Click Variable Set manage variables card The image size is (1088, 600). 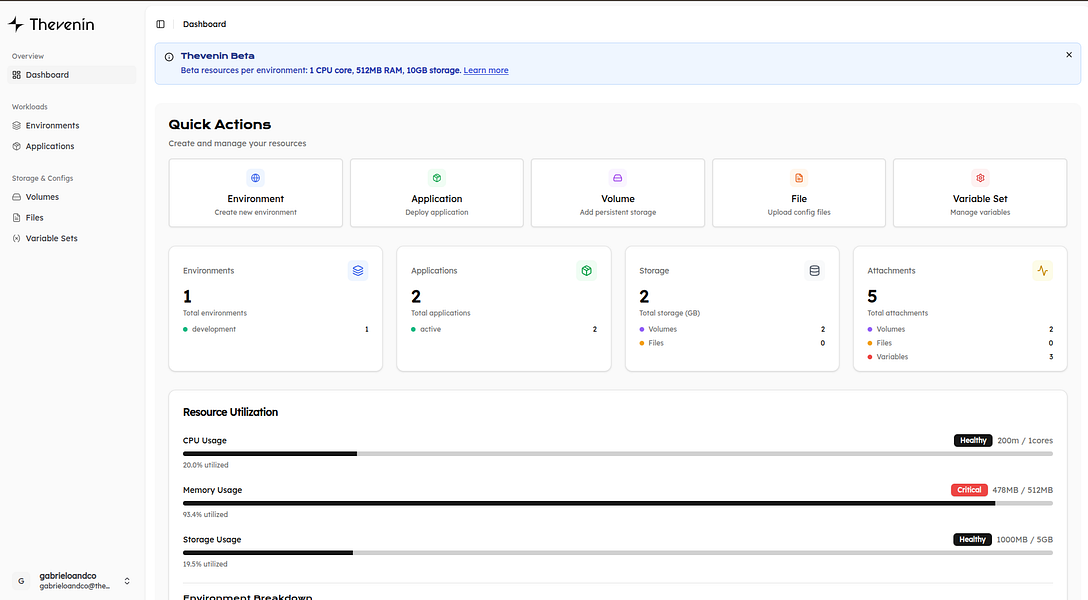point(980,193)
